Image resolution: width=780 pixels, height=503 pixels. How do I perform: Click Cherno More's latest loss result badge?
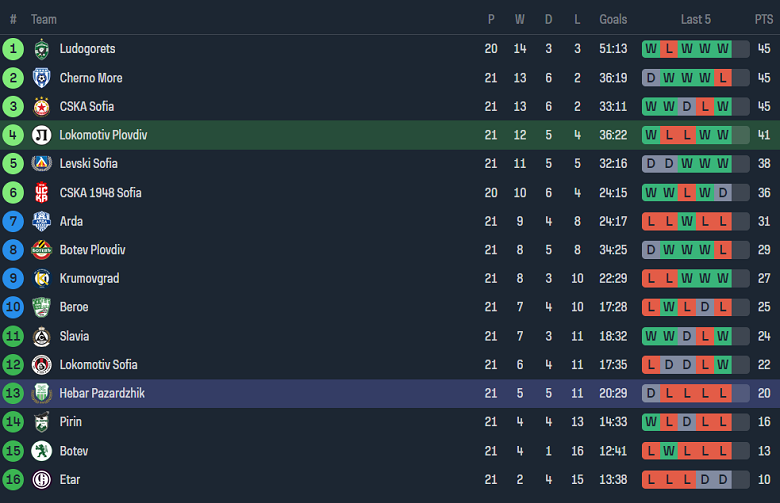point(723,77)
